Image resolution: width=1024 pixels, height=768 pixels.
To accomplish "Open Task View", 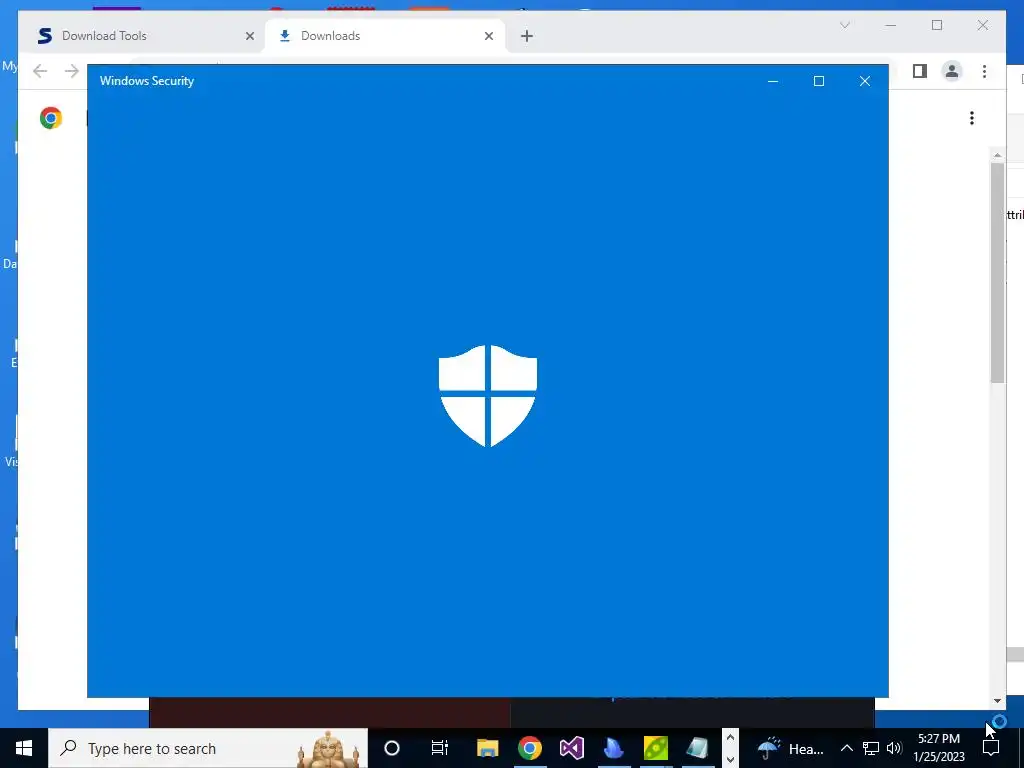I will point(440,748).
